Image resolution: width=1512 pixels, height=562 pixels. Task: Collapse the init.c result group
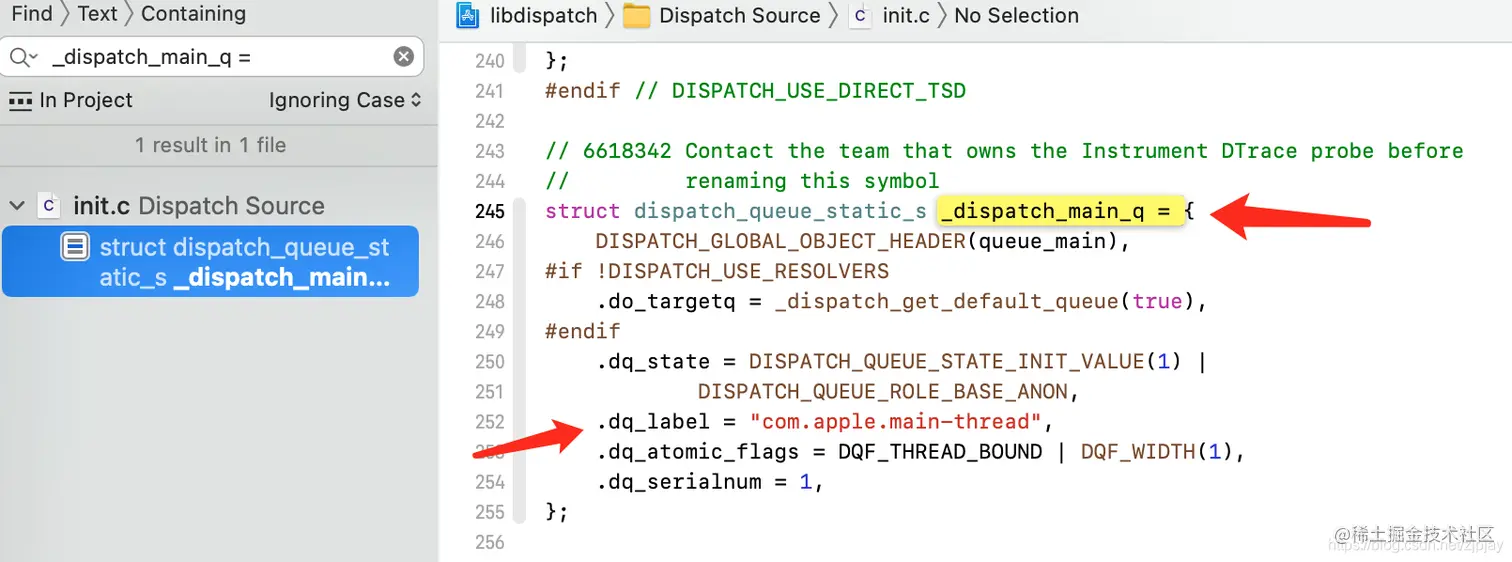click(x=17, y=206)
